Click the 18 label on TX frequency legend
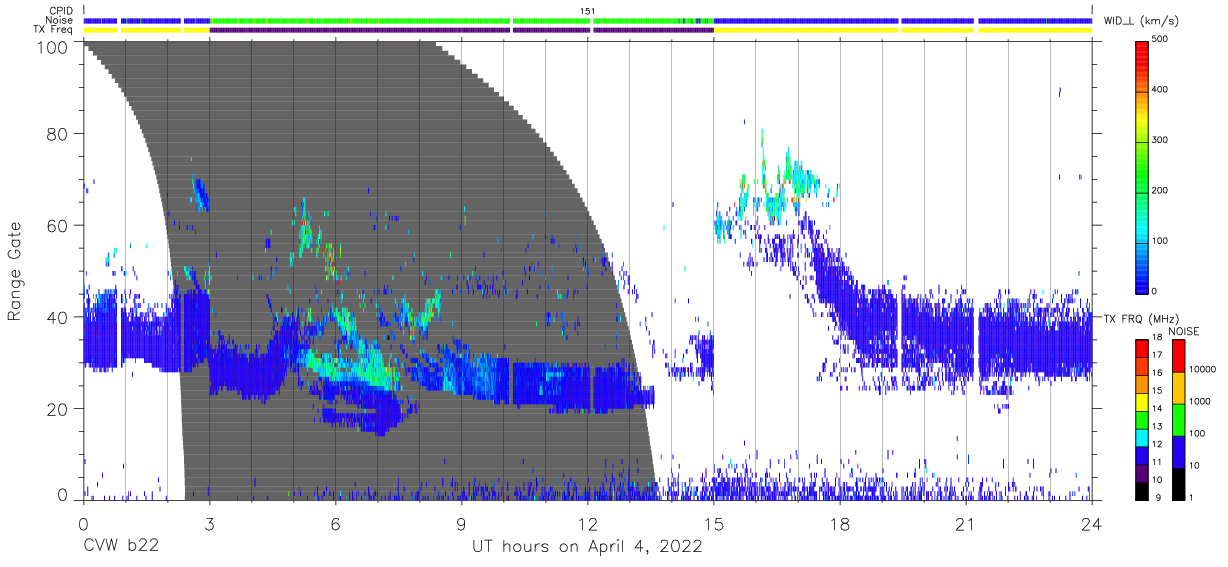 click(x=1158, y=339)
